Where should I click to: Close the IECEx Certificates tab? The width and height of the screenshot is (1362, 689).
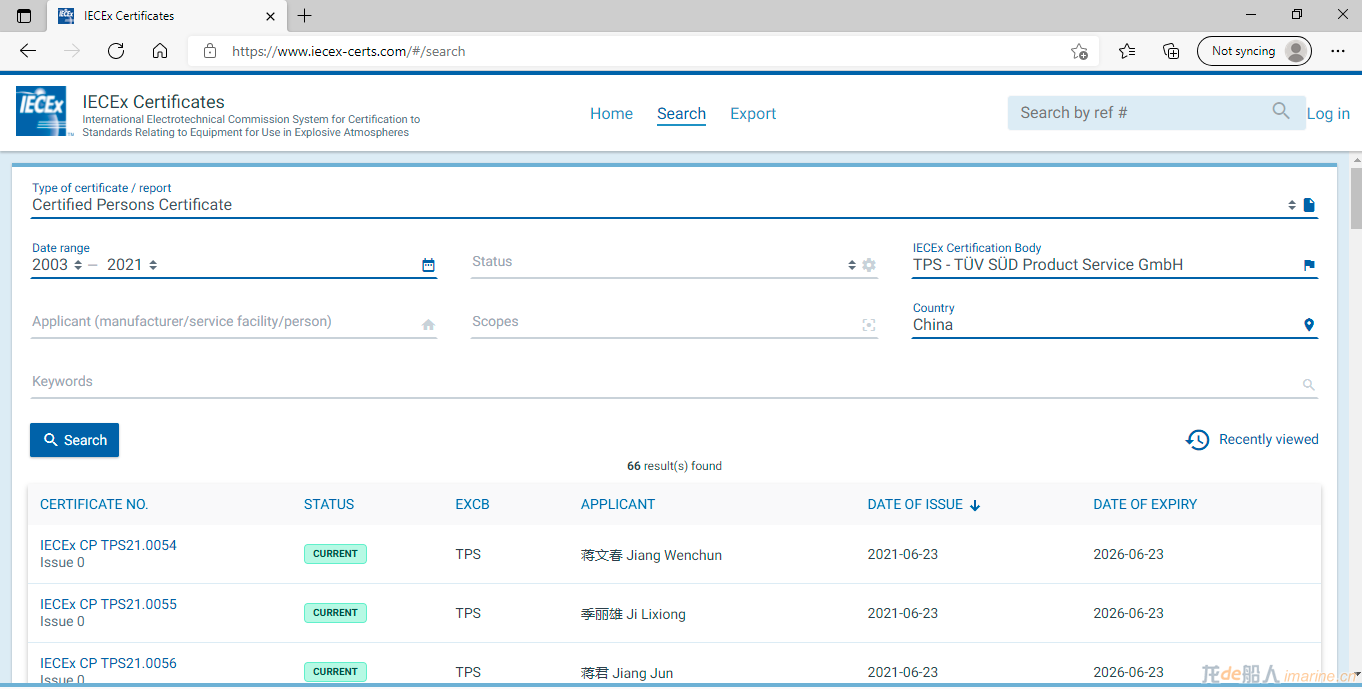coord(270,16)
